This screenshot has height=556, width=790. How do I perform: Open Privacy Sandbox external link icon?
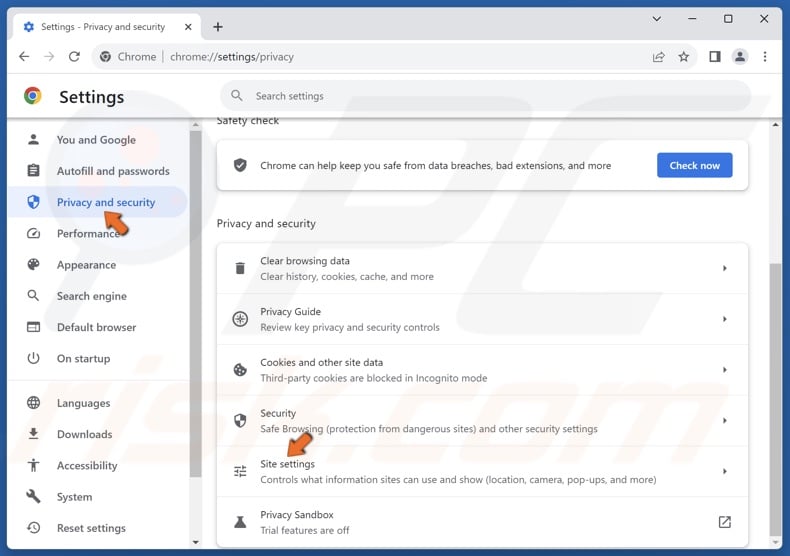tap(725, 522)
